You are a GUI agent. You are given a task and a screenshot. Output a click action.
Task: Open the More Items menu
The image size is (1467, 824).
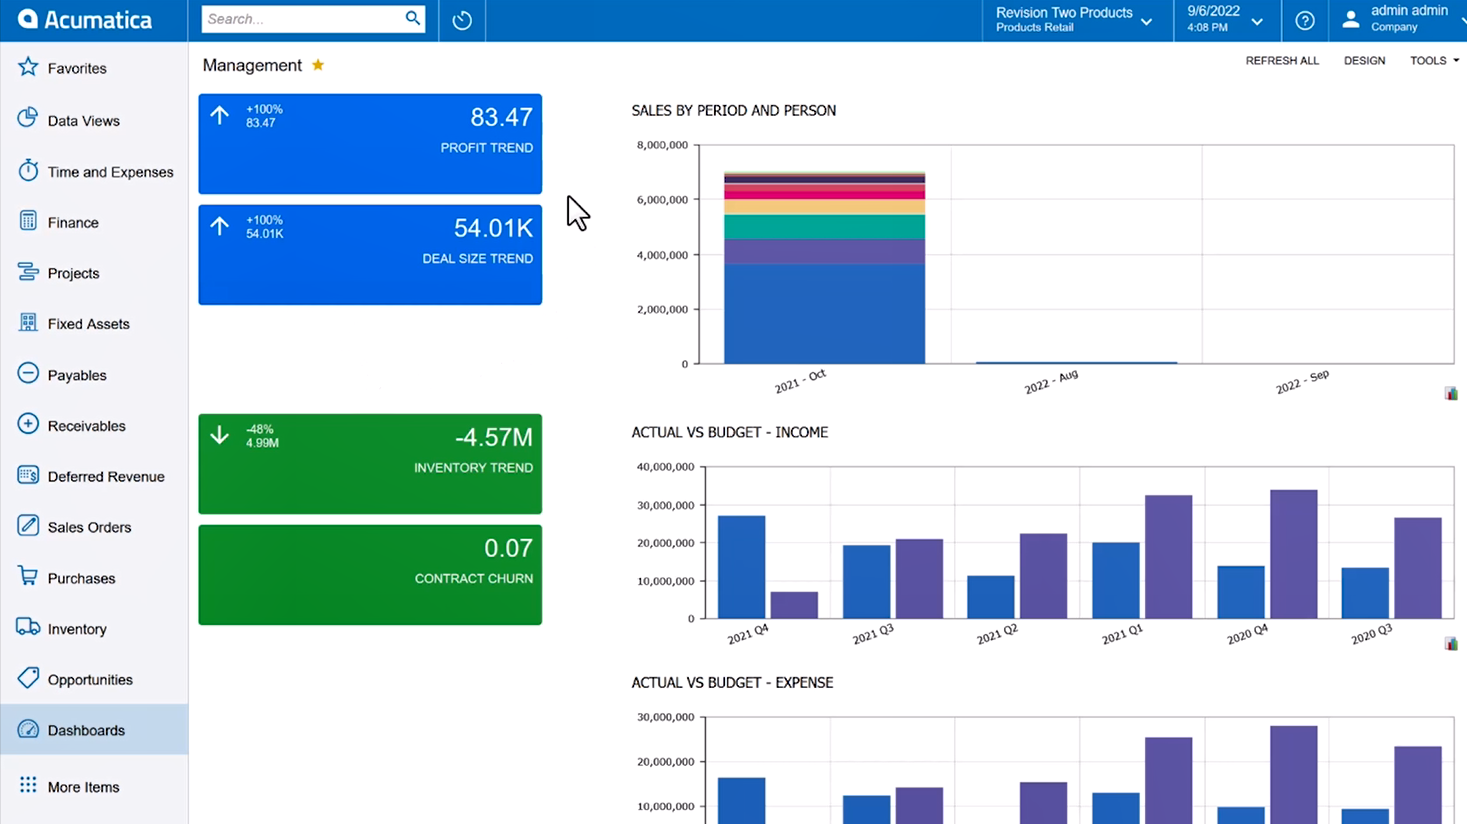point(85,787)
